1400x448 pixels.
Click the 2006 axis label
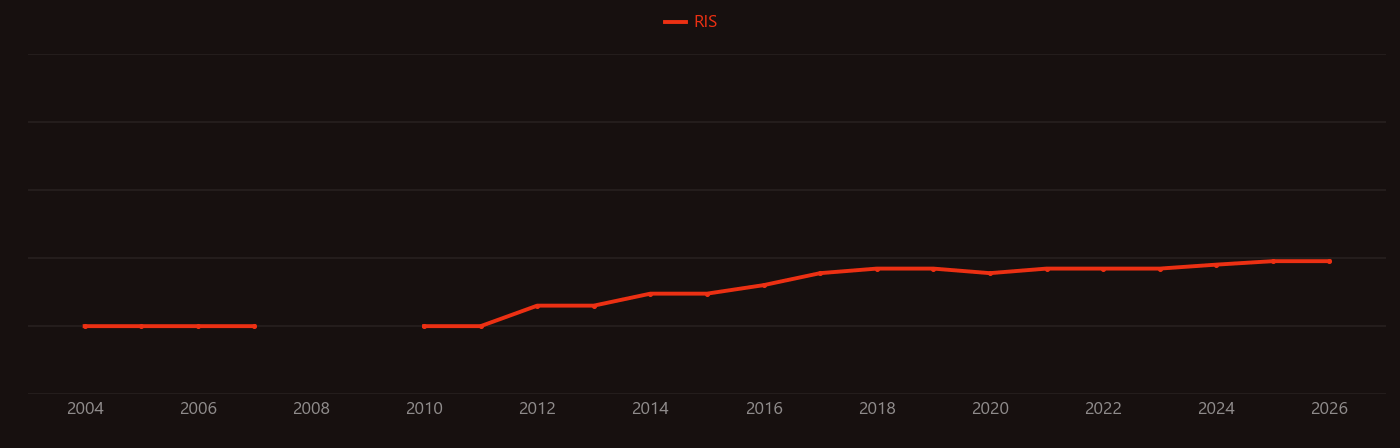click(x=198, y=409)
